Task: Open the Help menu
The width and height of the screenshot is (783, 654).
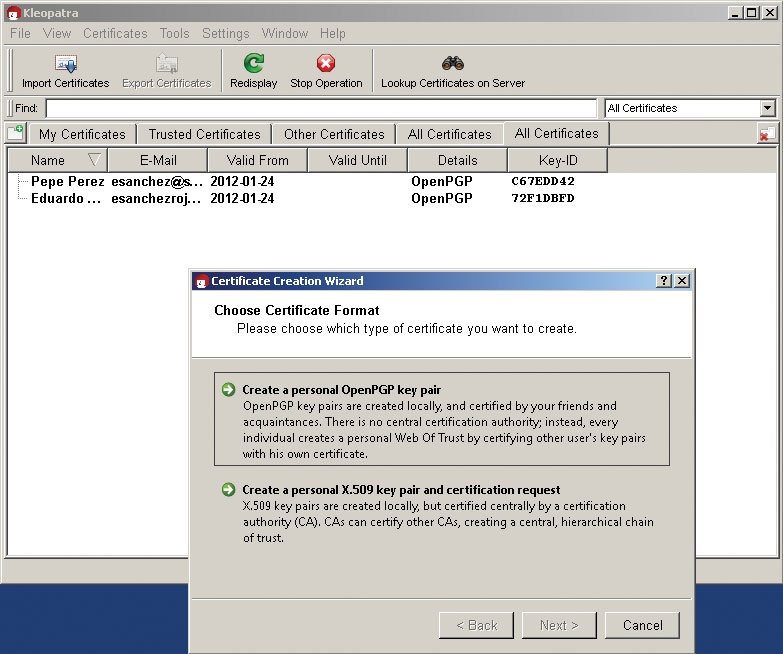Action: [333, 33]
